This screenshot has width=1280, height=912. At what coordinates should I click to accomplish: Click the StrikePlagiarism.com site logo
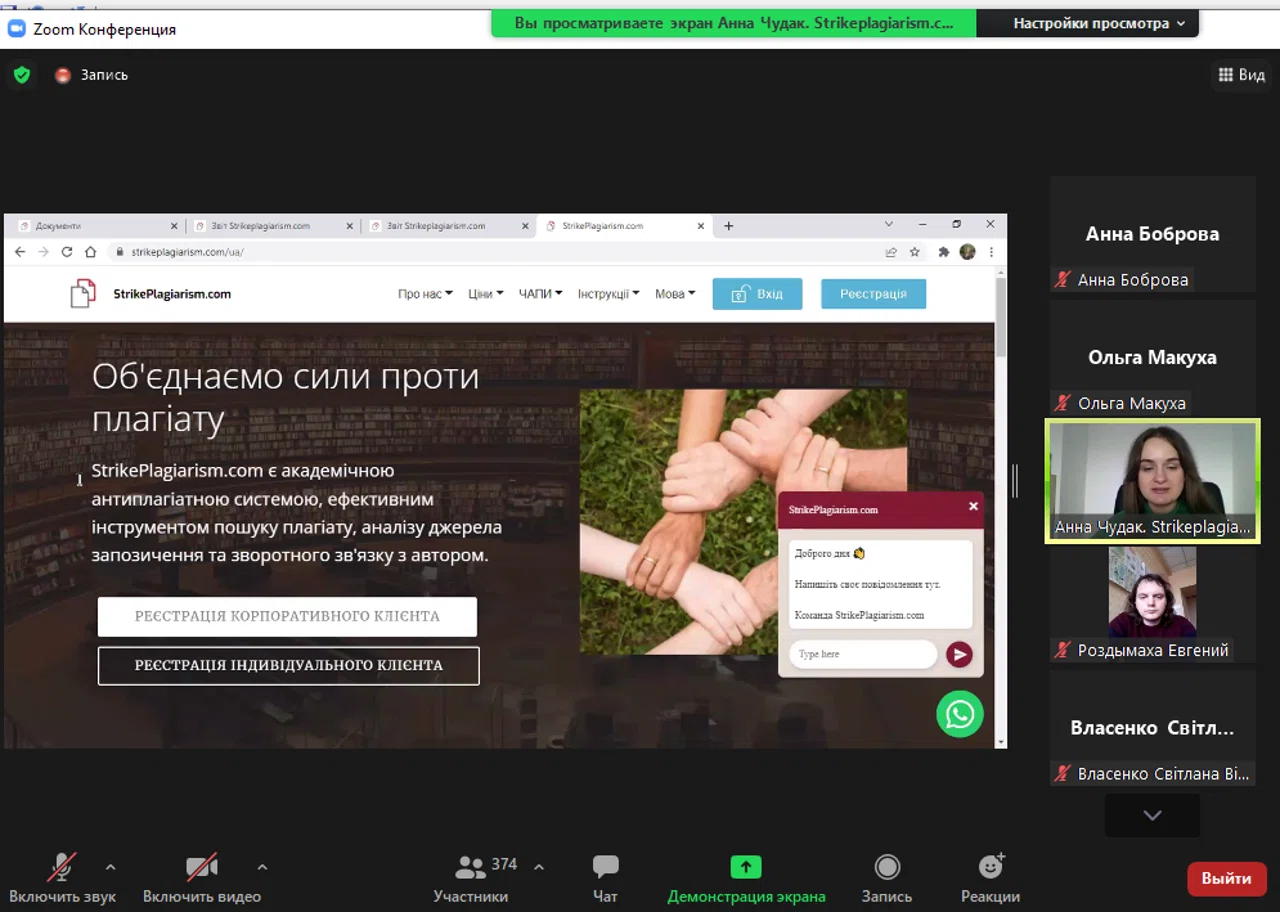(150, 294)
